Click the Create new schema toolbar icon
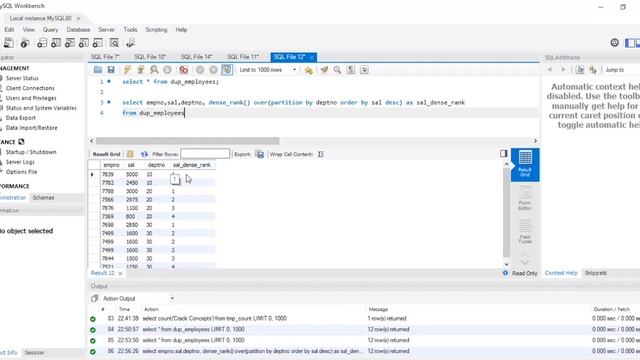The width and height of the screenshot is (640, 360). pyautogui.click(x=42, y=43)
